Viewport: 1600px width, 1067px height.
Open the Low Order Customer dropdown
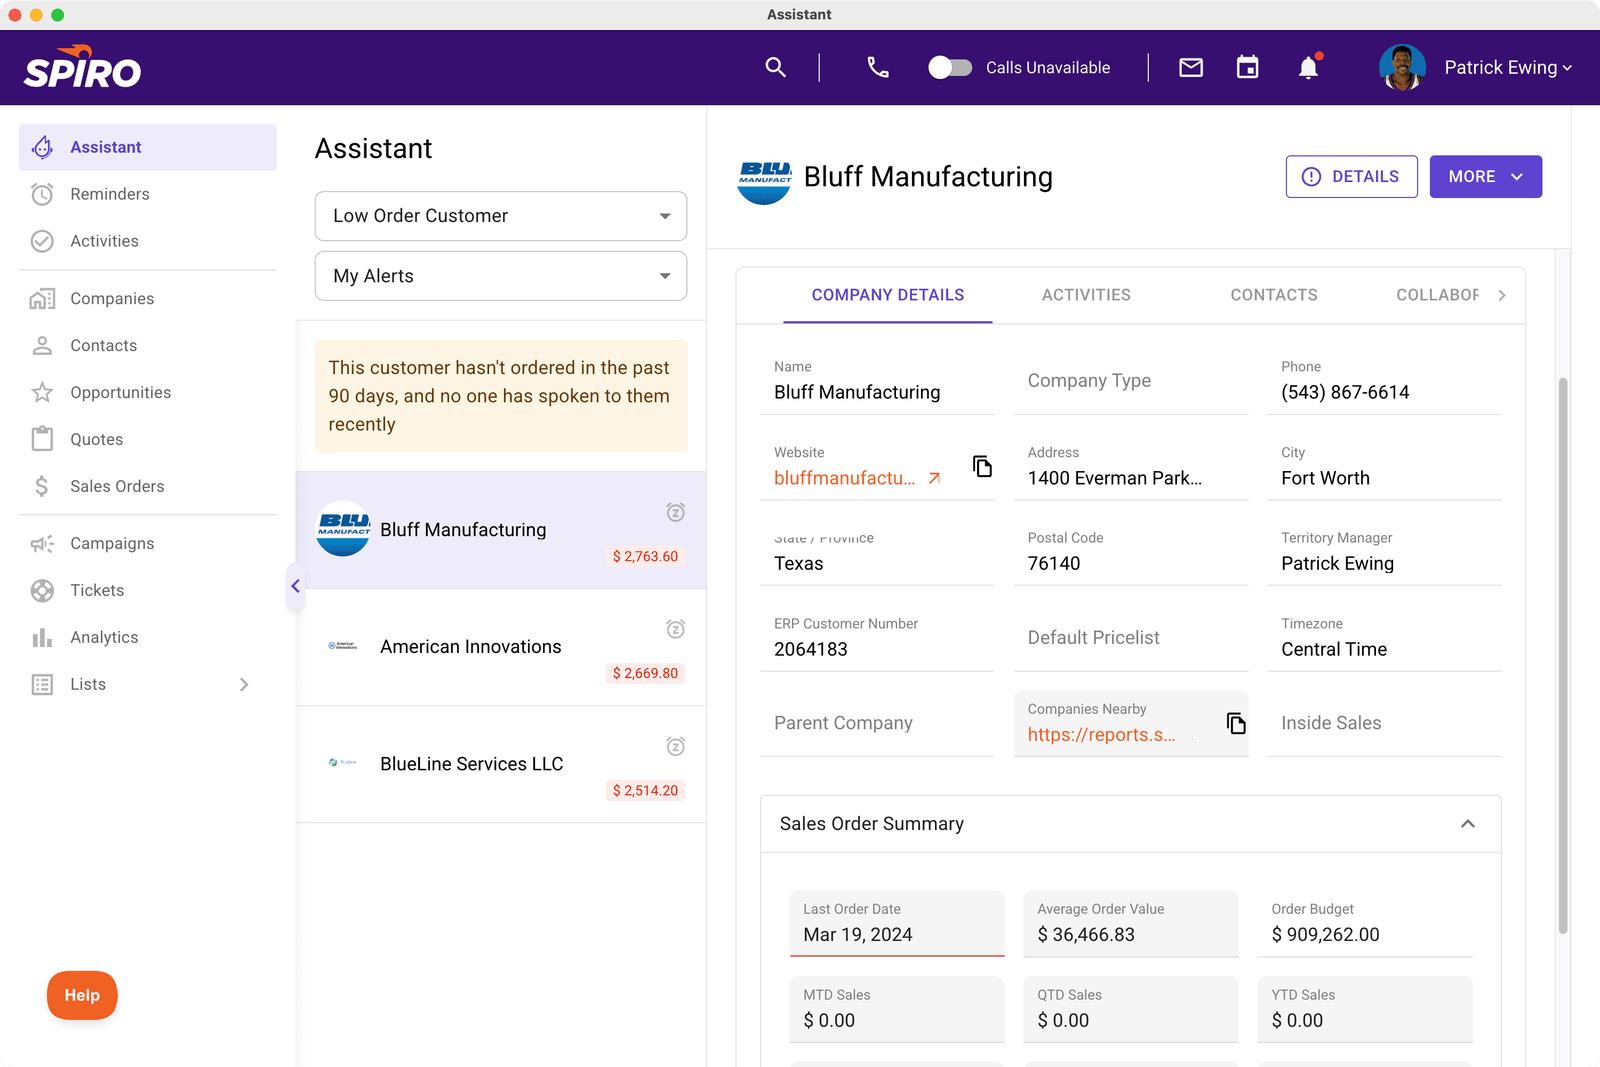pyautogui.click(x=501, y=216)
